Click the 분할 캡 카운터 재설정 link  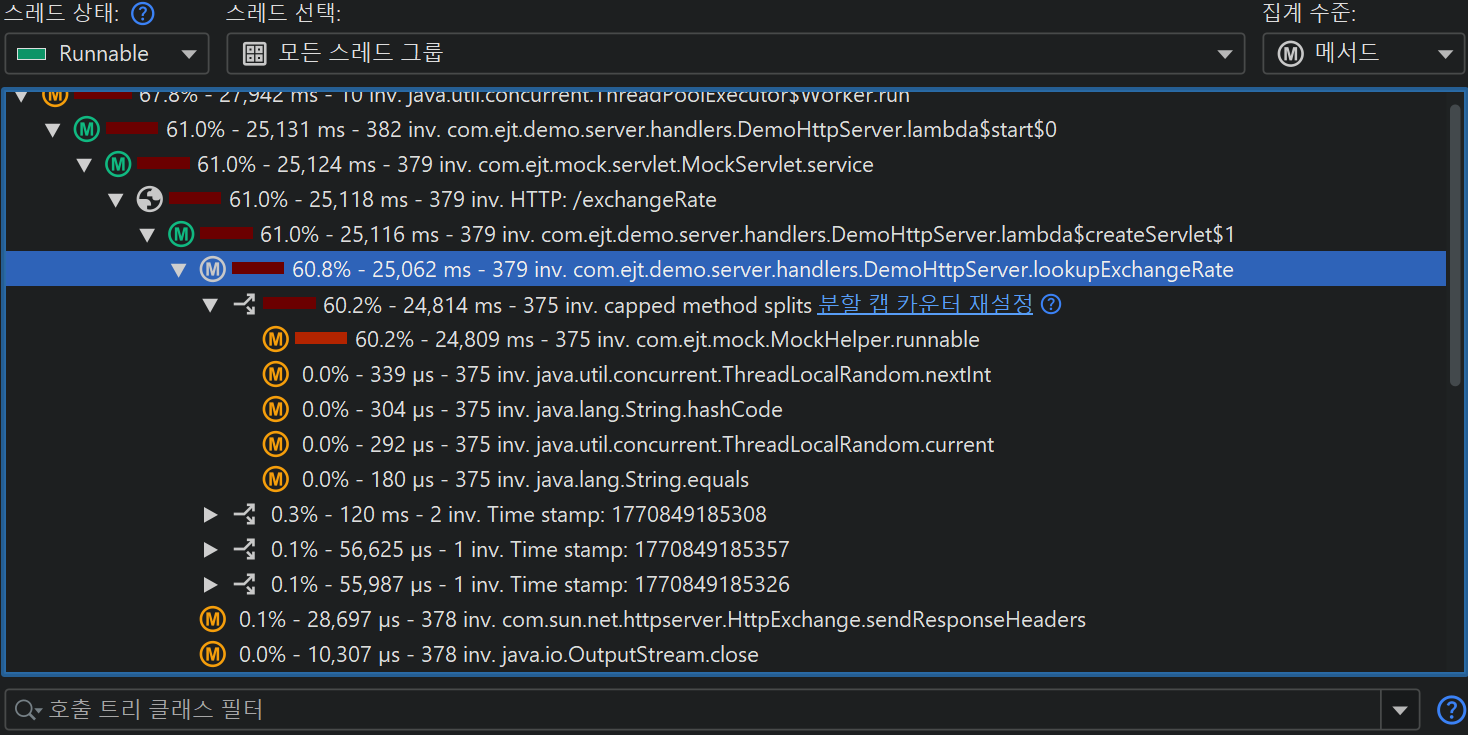tap(924, 305)
